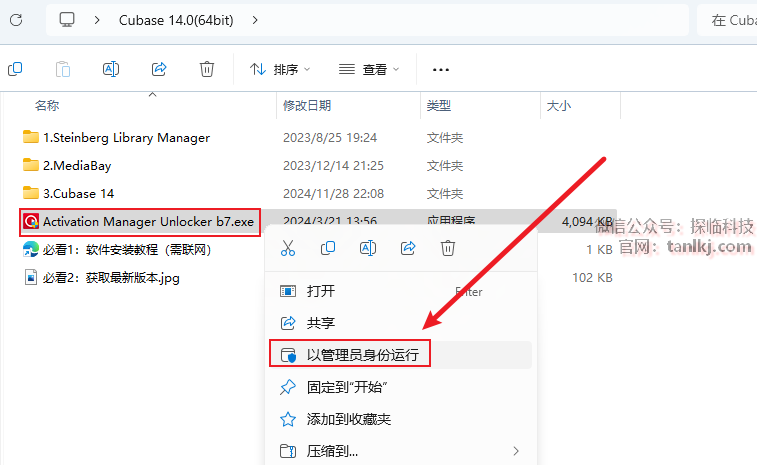Screen dimensions: 757x465
Task: Expand chevron after Cubase 14.0(64bit) breadcrumb
Action: pyautogui.click(x=255, y=20)
